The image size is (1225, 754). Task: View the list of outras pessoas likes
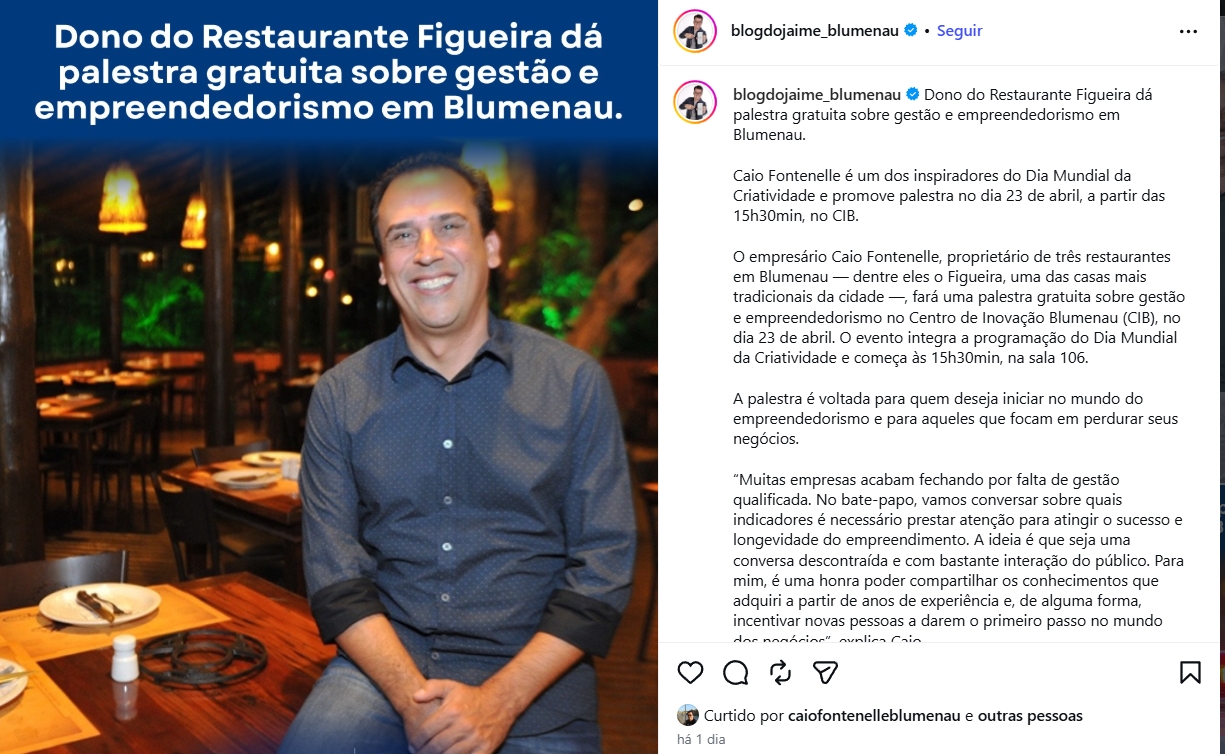pyautogui.click(x=1030, y=716)
